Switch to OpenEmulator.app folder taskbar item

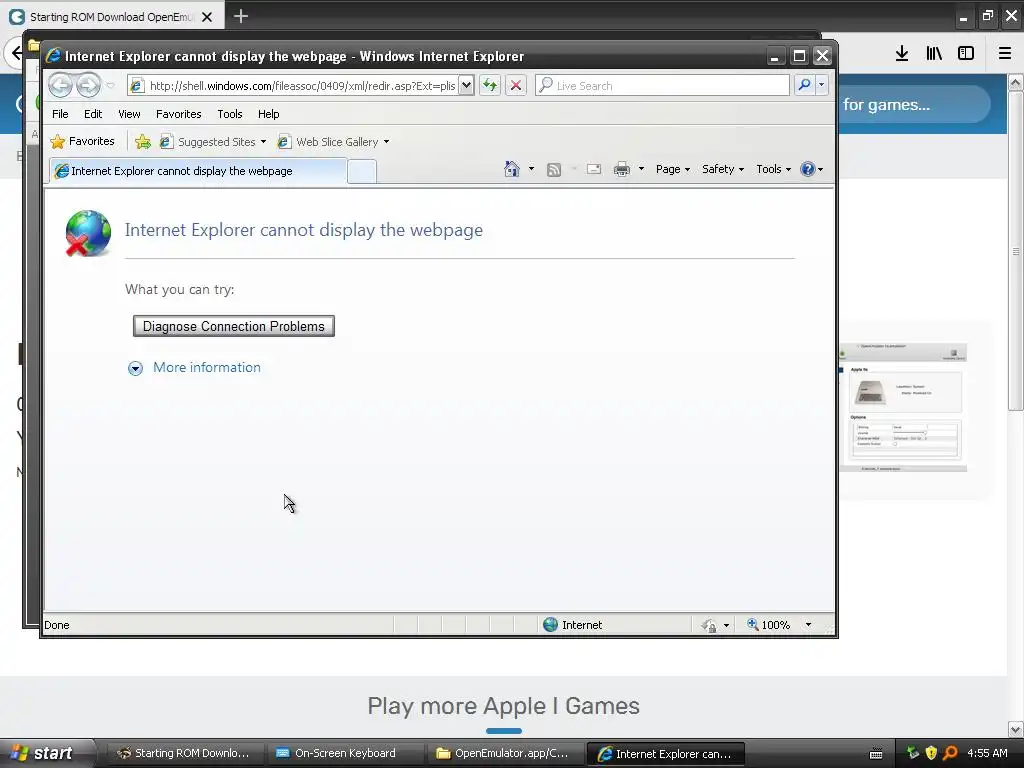(x=504, y=753)
